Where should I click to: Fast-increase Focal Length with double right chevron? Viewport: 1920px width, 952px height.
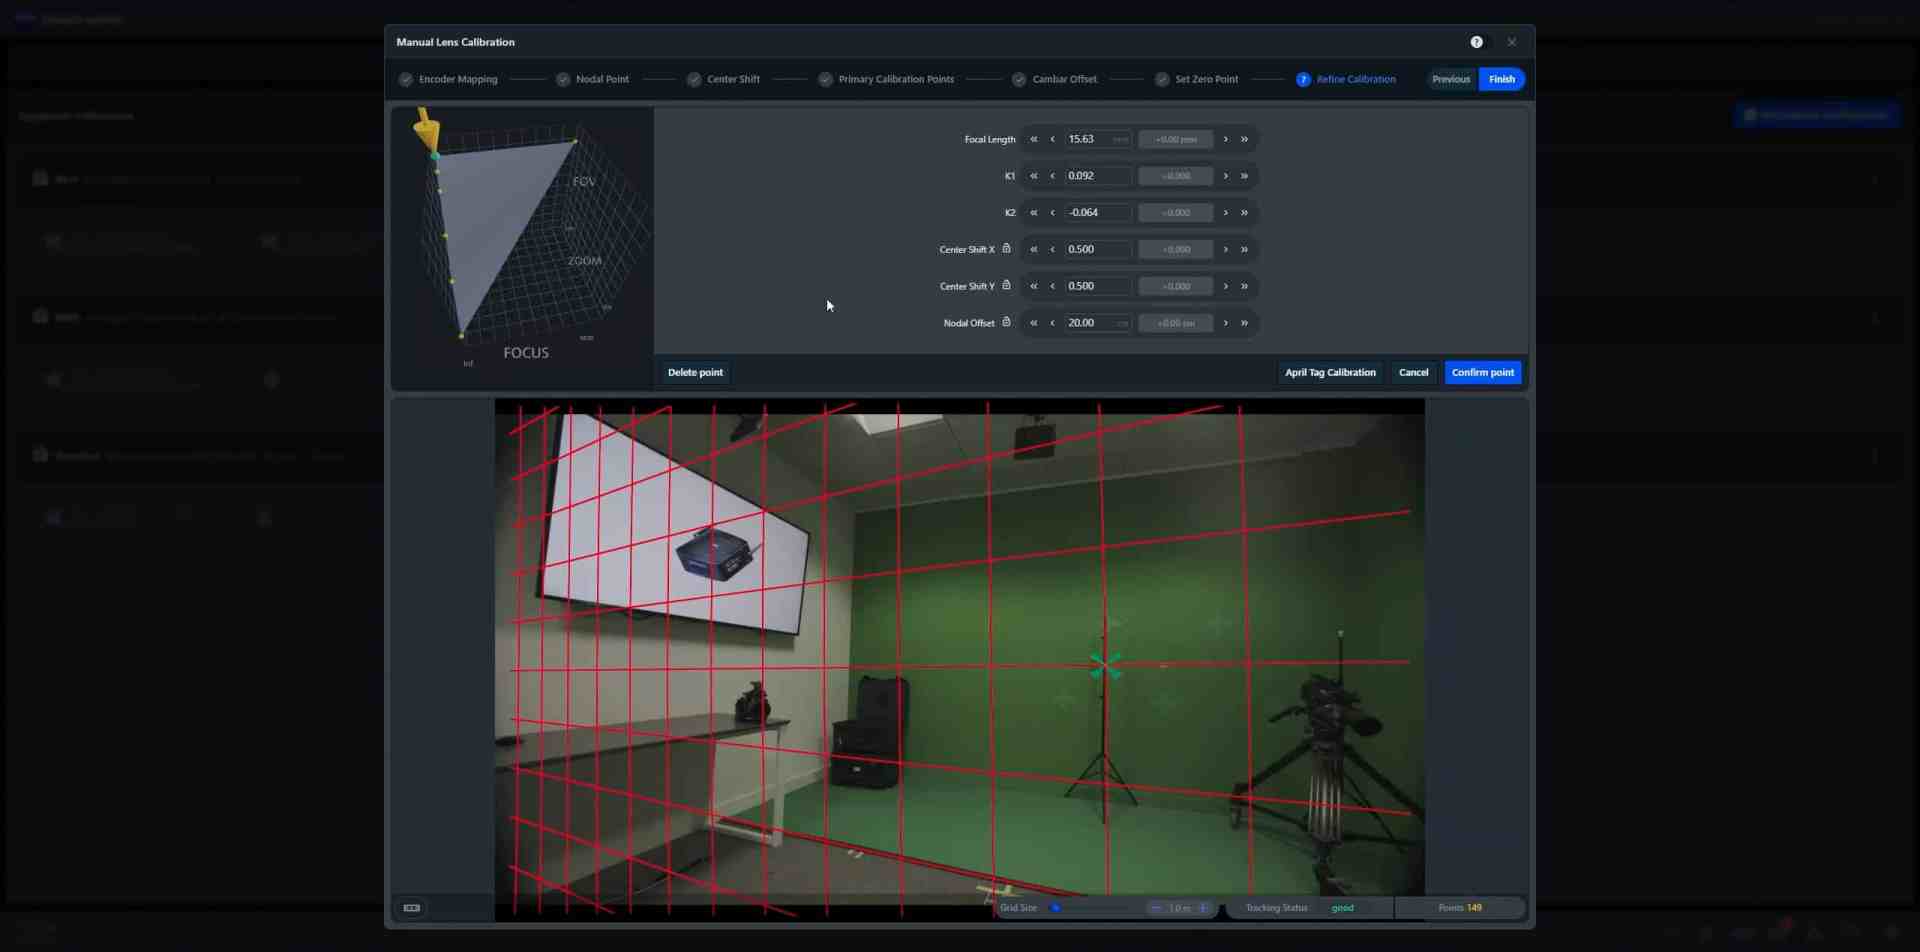click(x=1245, y=139)
